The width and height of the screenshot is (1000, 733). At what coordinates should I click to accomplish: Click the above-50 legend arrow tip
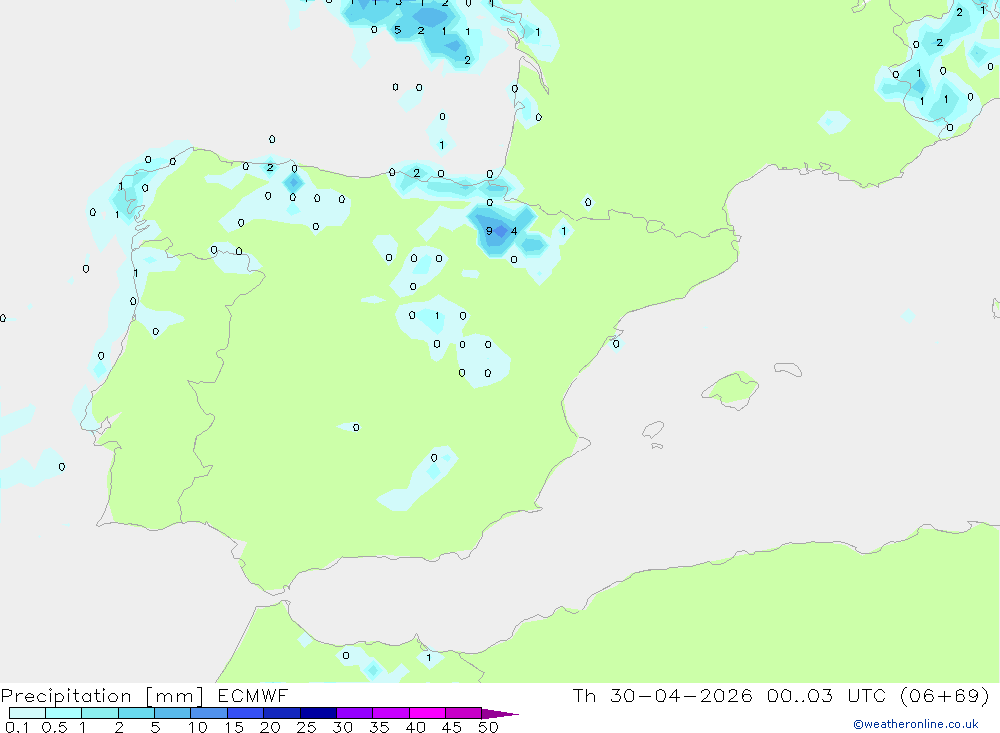coord(501,713)
